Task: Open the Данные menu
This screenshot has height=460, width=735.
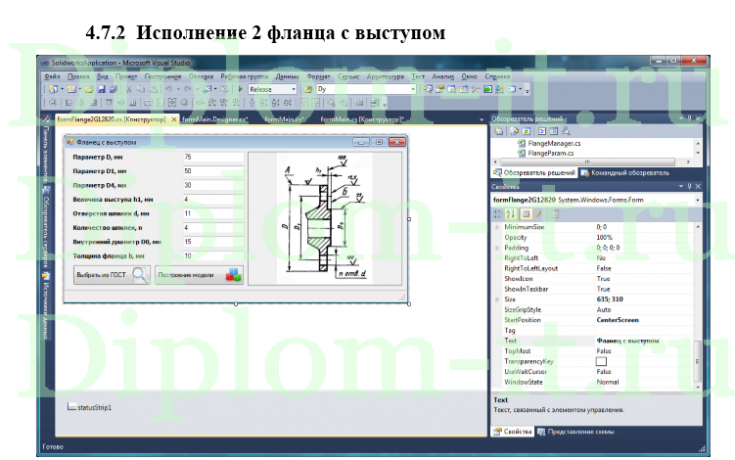Action: [x=287, y=76]
